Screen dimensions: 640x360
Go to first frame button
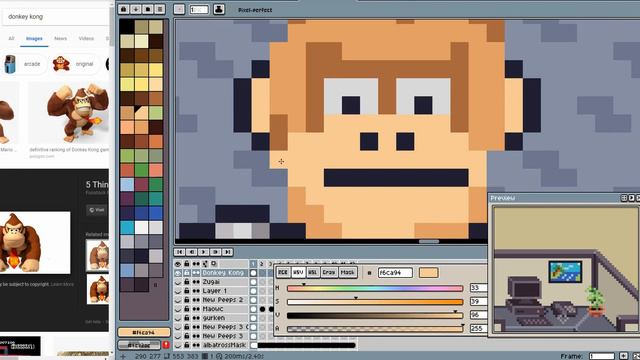[x=180, y=252]
